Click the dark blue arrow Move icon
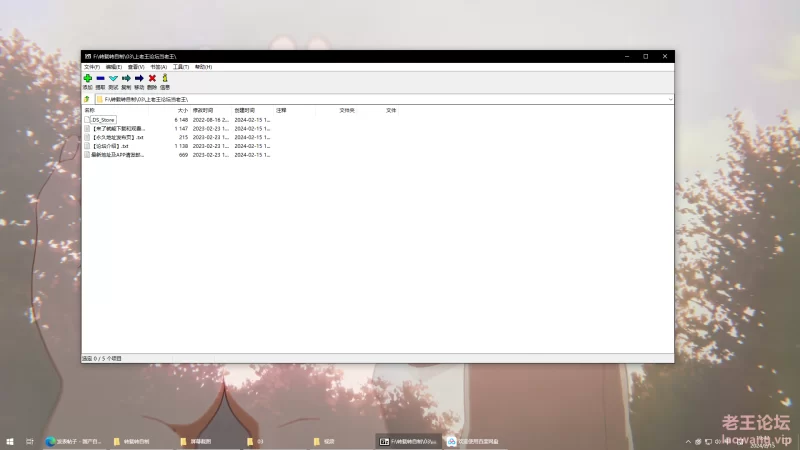The image size is (800, 450). 139,78
